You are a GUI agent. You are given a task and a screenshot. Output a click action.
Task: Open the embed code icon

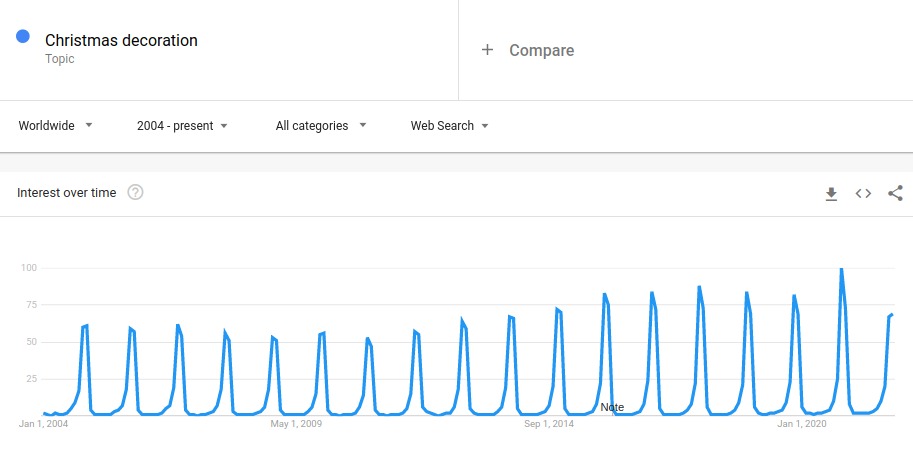(863, 193)
